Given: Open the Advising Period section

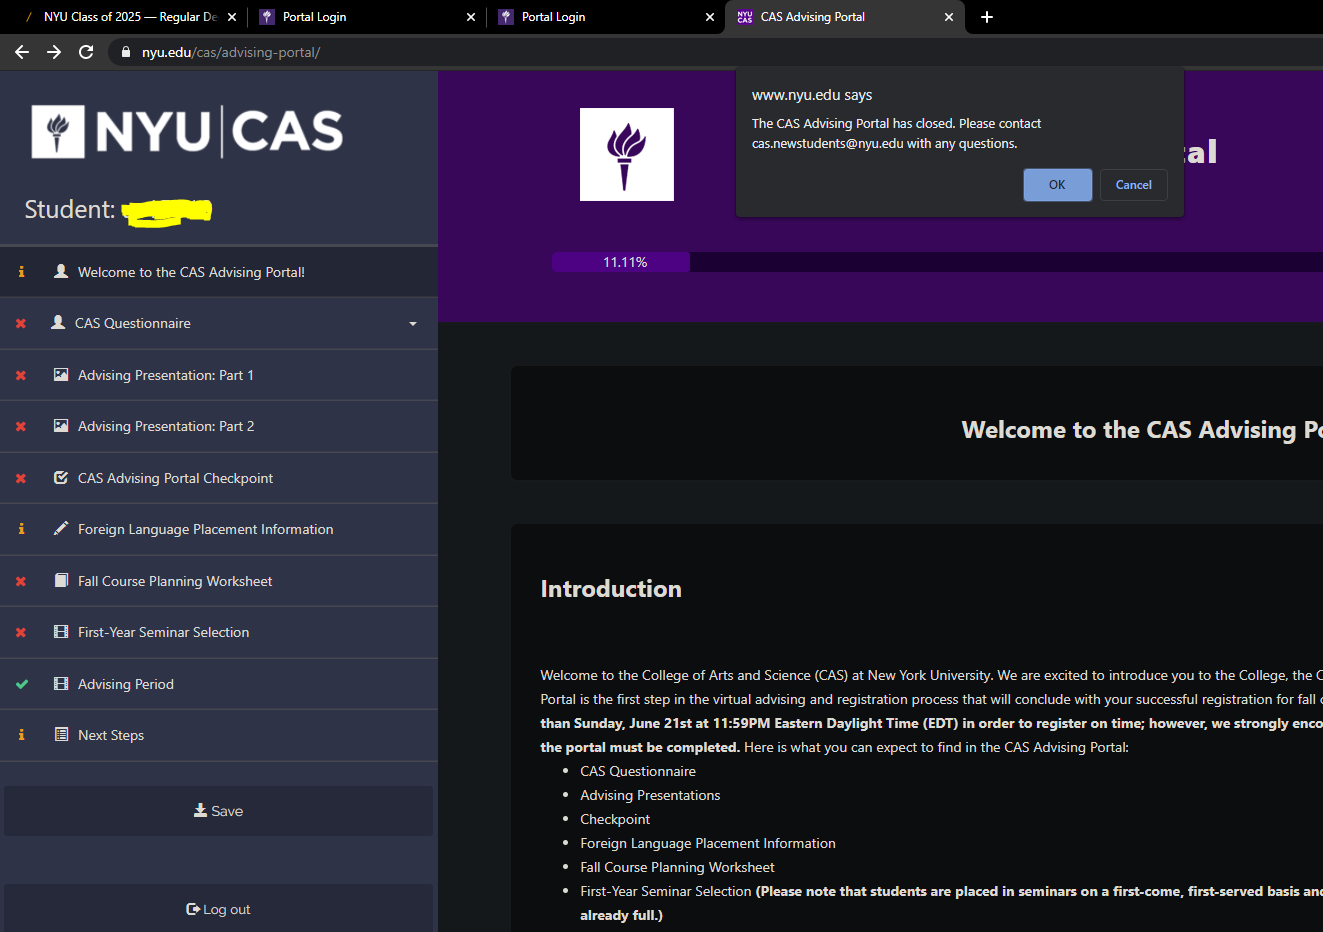Looking at the screenshot, I should 219,685.
